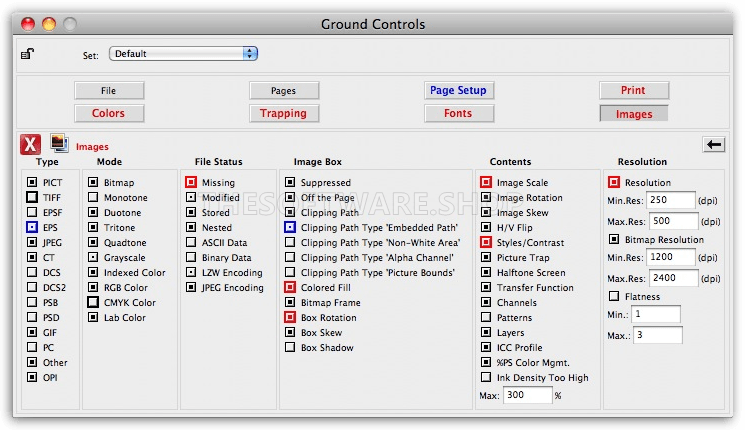The image size is (745, 430).
Task: Toggle the red Resolution checkbox
Action: (614, 182)
